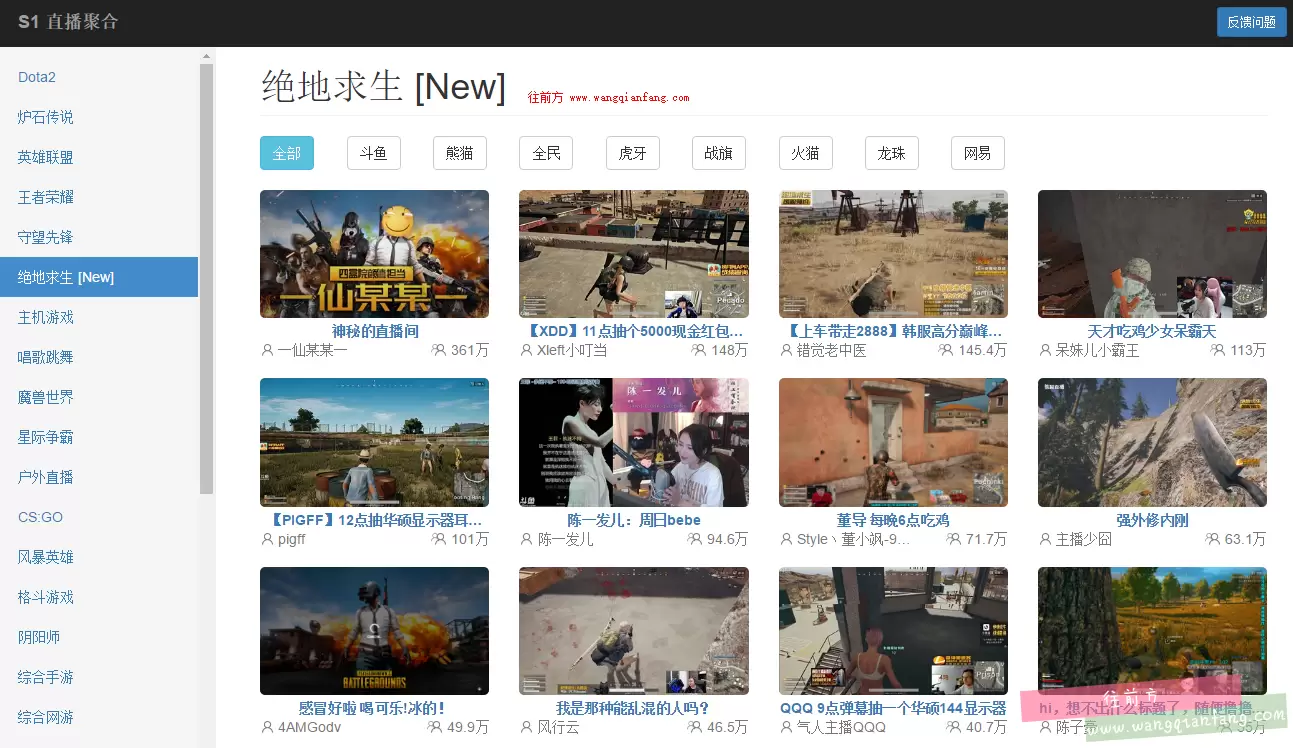Click streamer user icon beside 主播少囧
Viewport: 1293px width, 748px height.
click(x=1045, y=539)
